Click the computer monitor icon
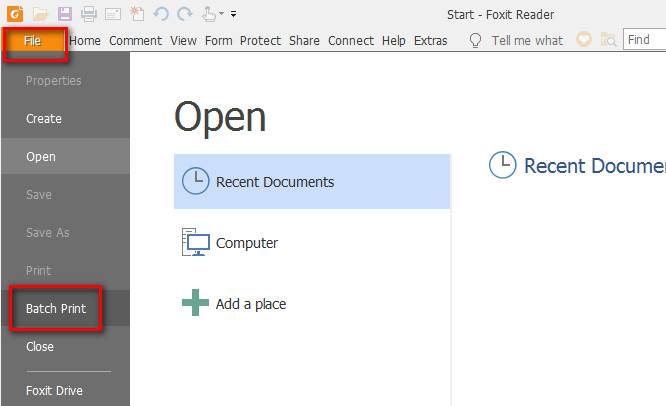 pos(196,242)
